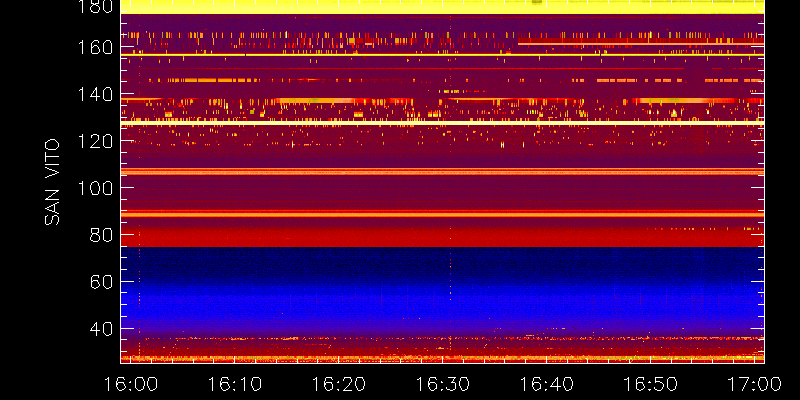Click the 16:00 time axis label
This screenshot has width=800, height=400.
131,384
